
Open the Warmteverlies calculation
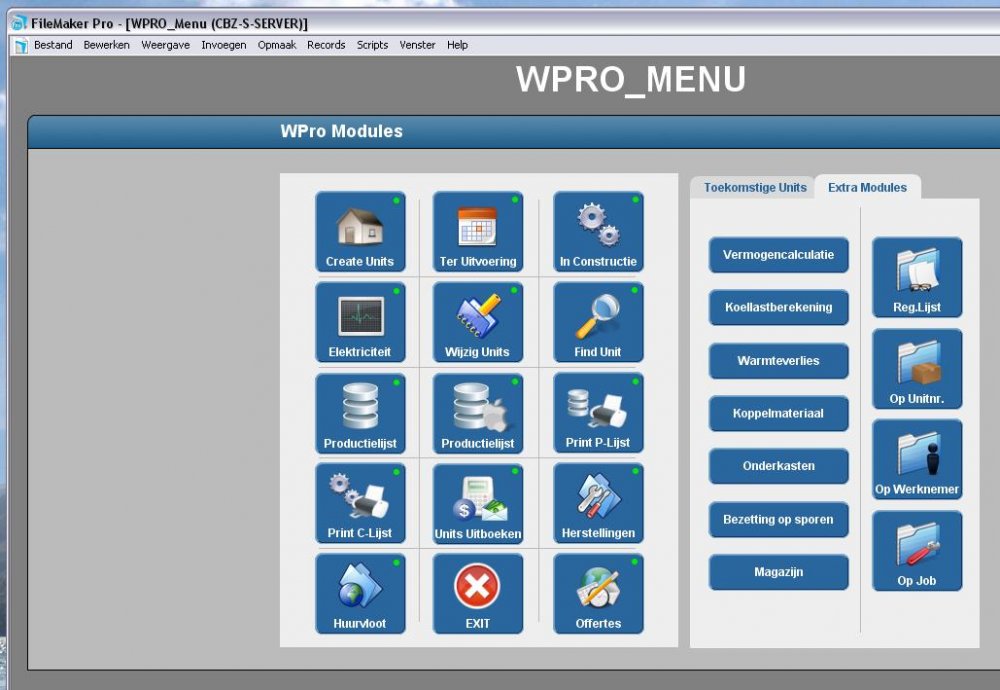779,361
